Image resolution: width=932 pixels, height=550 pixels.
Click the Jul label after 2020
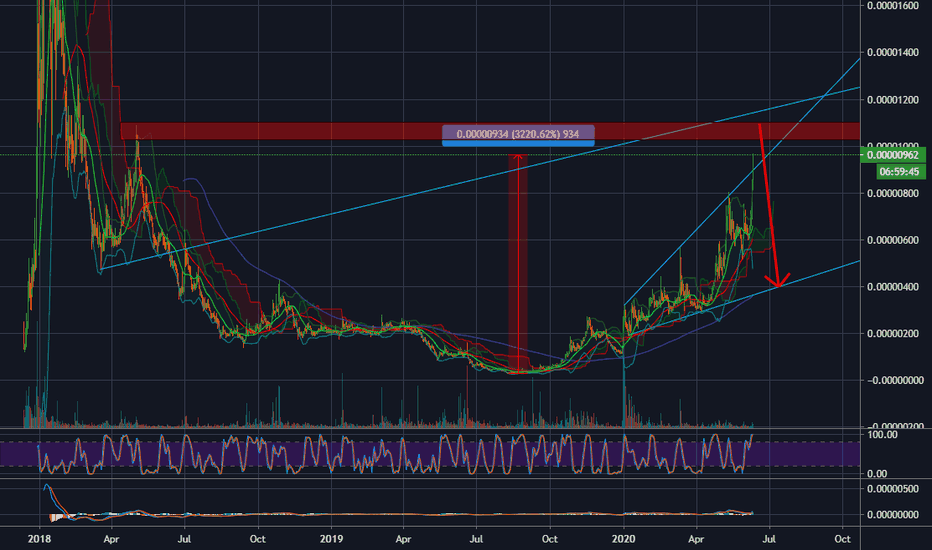(x=769, y=539)
